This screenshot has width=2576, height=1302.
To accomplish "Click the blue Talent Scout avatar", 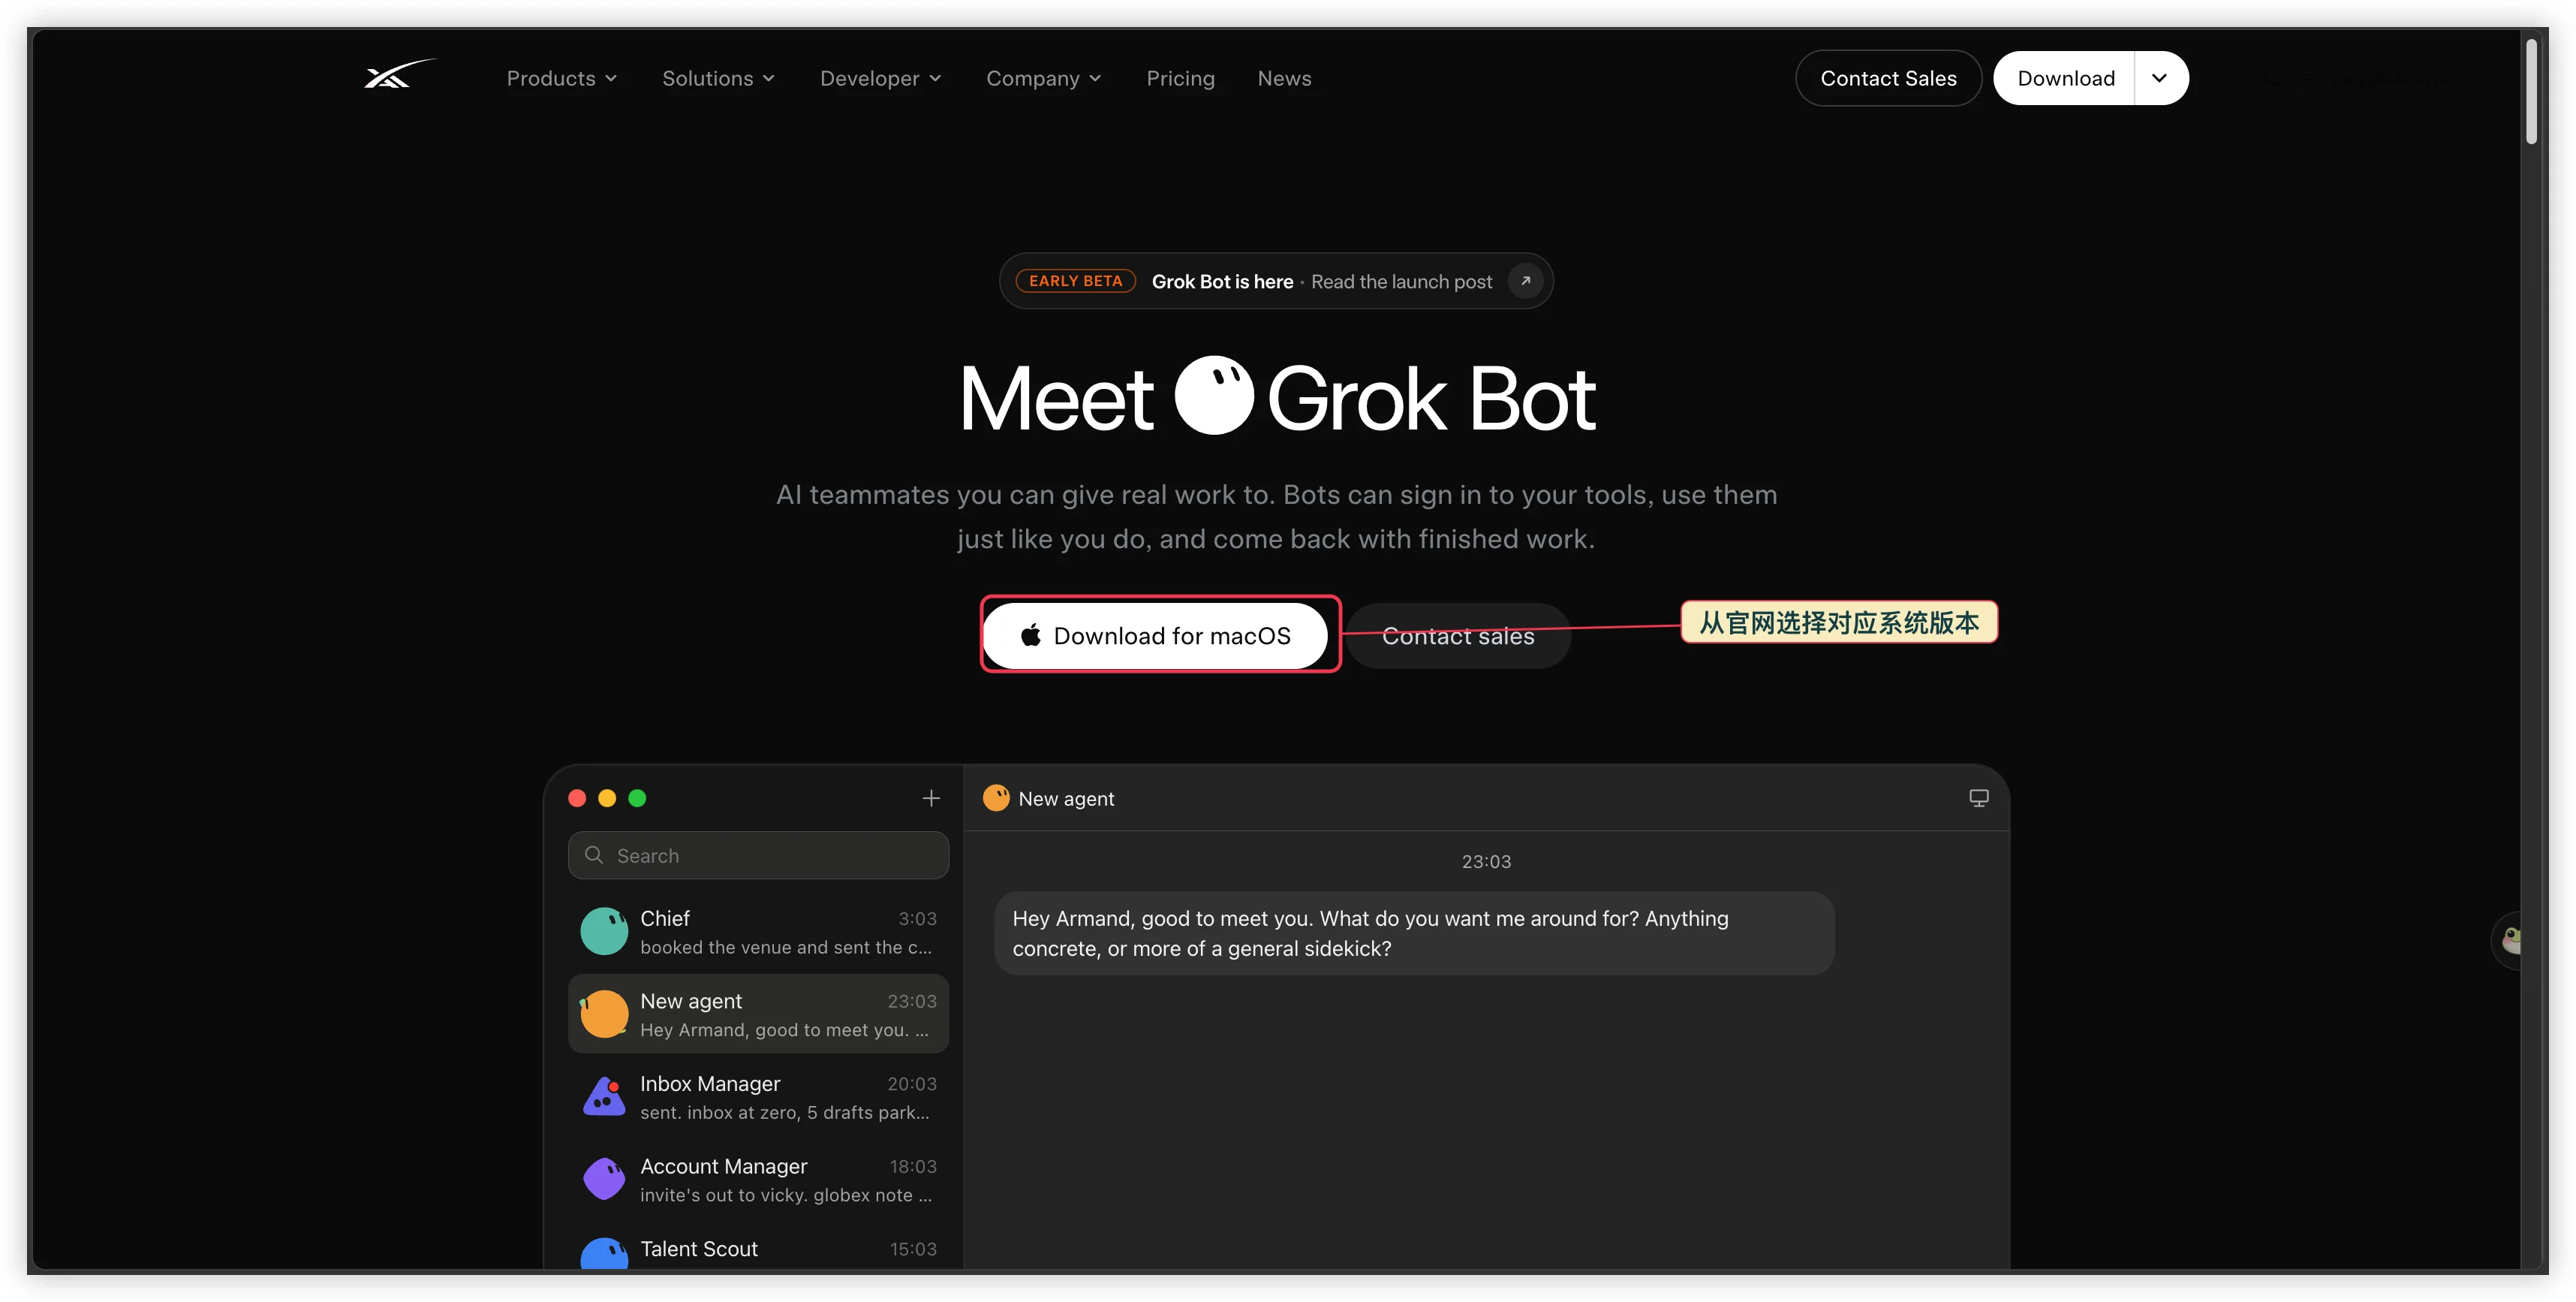I will pos(604,1254).
